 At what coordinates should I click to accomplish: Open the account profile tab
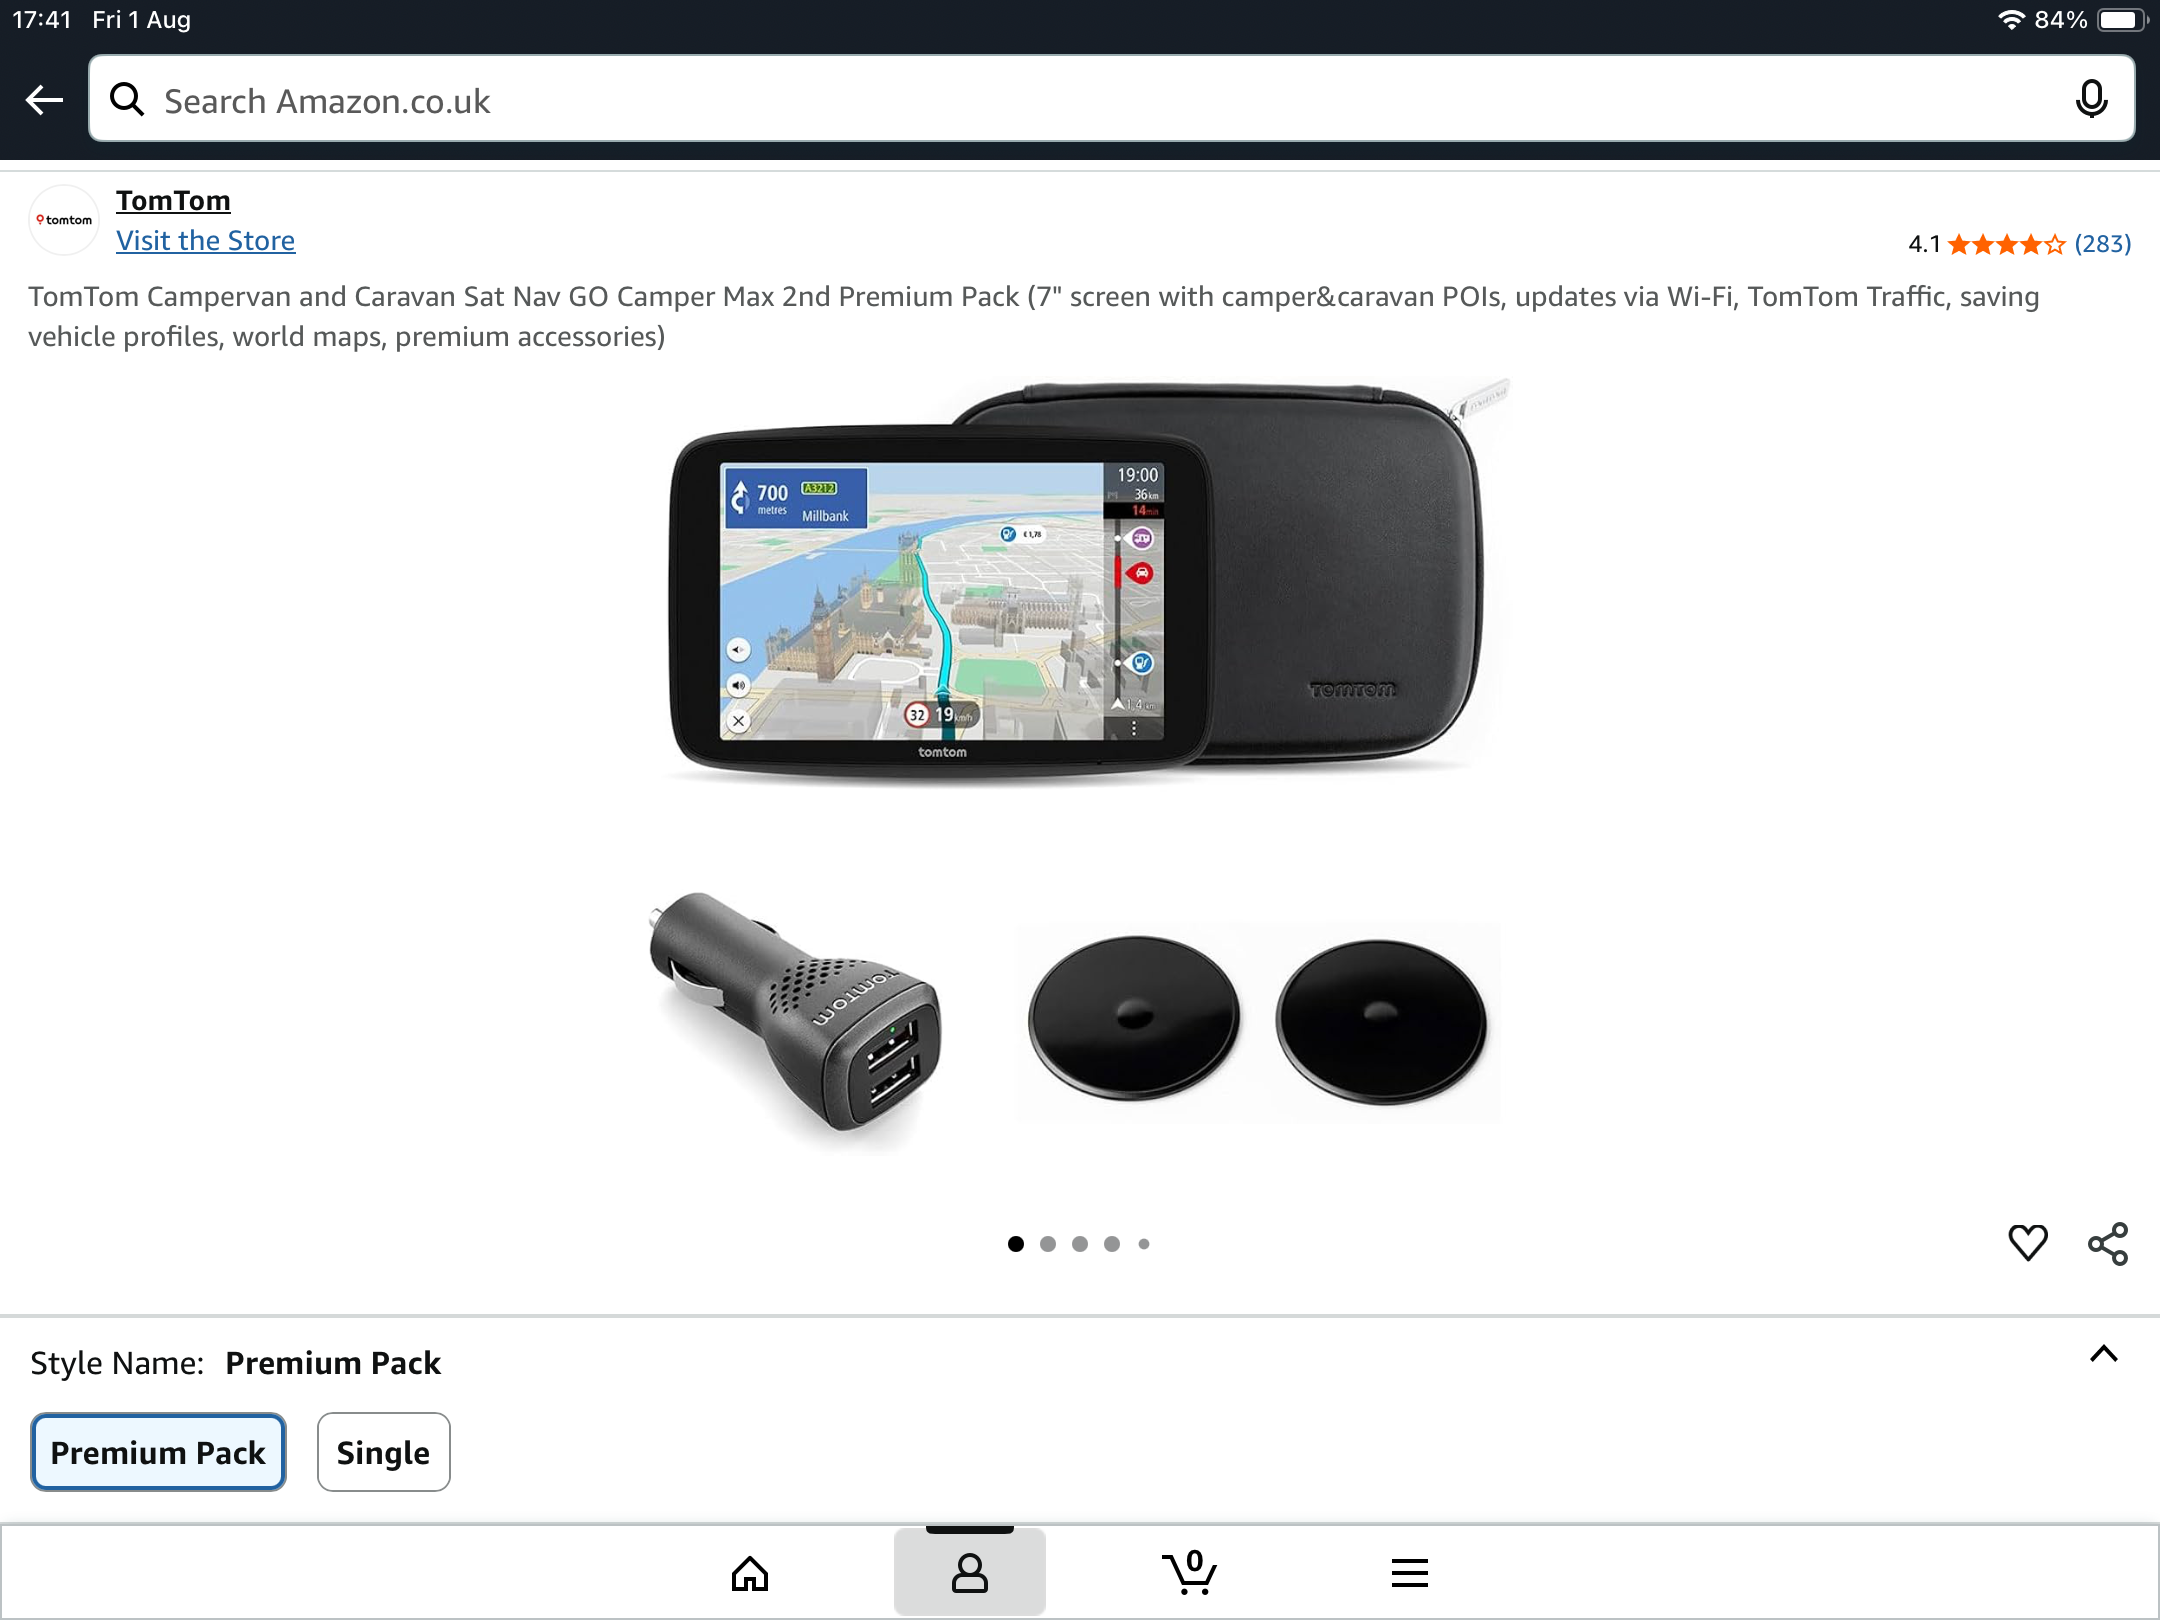coord(969,1573)
